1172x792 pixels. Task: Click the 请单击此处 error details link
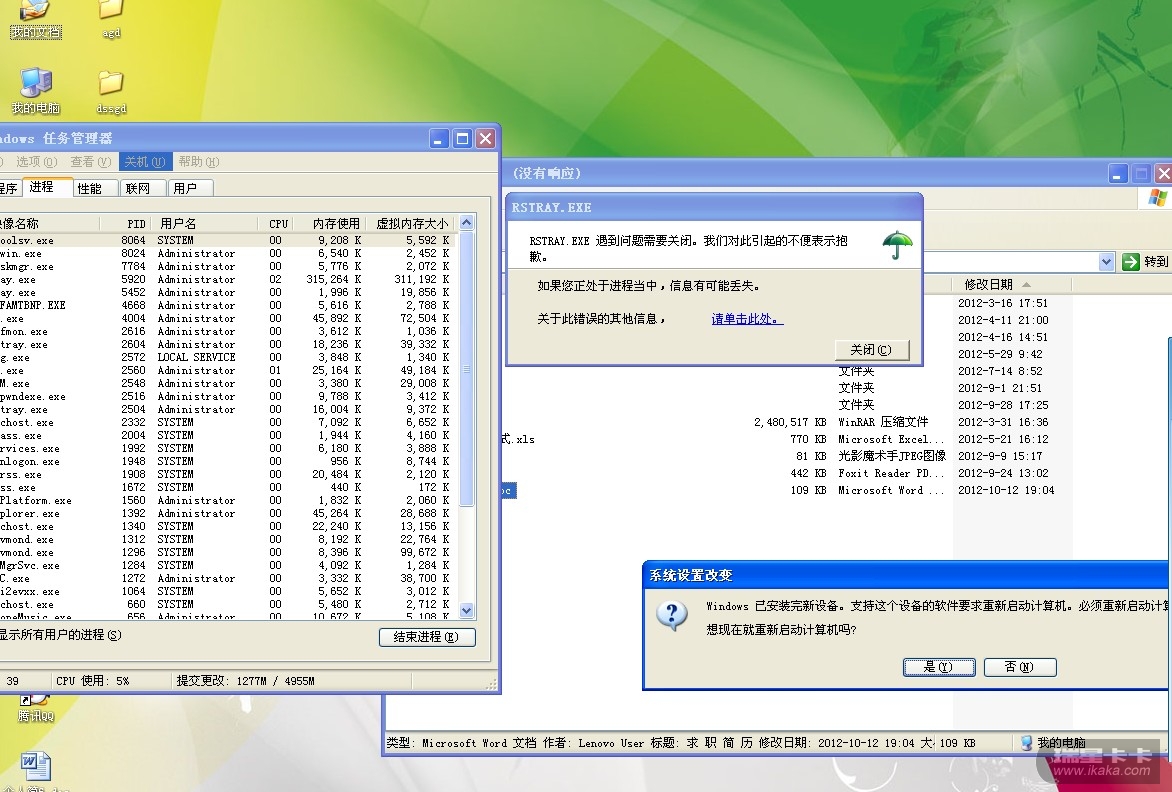[747, 319]
